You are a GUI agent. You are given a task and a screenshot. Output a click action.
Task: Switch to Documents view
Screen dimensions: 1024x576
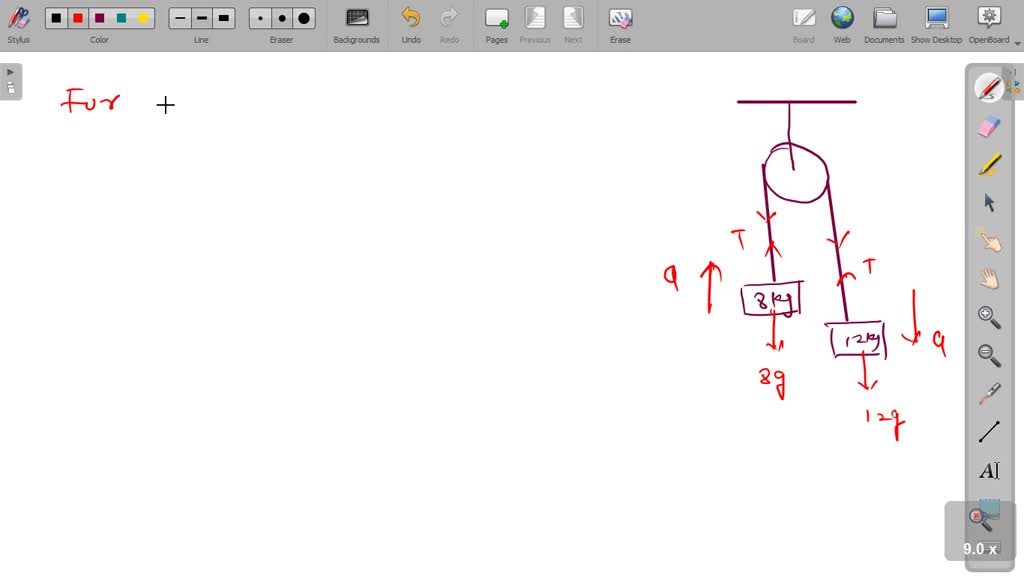[x=884, y=24]
